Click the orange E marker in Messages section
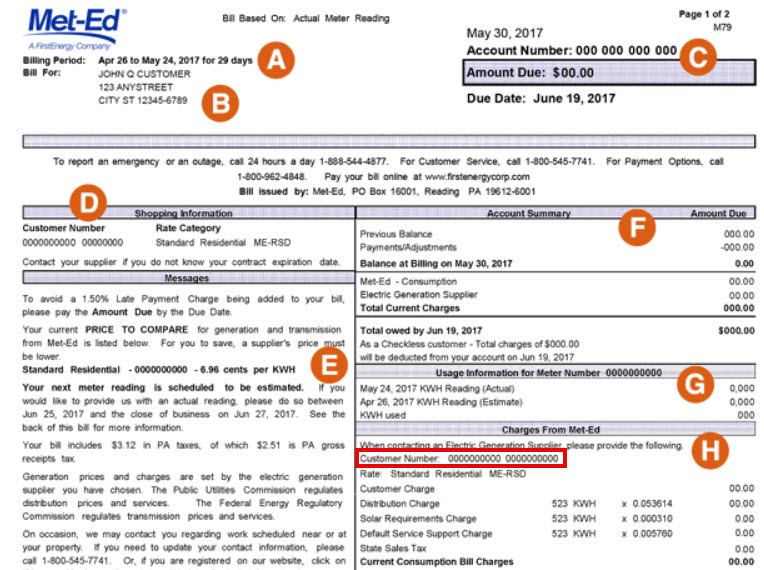This screenshot has width=764, height=570. 329,365
